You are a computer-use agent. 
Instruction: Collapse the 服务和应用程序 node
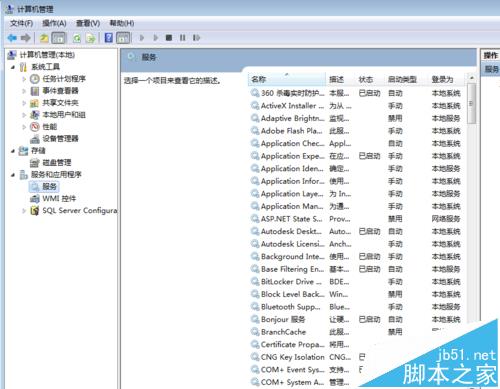click(x=13, y=175)
